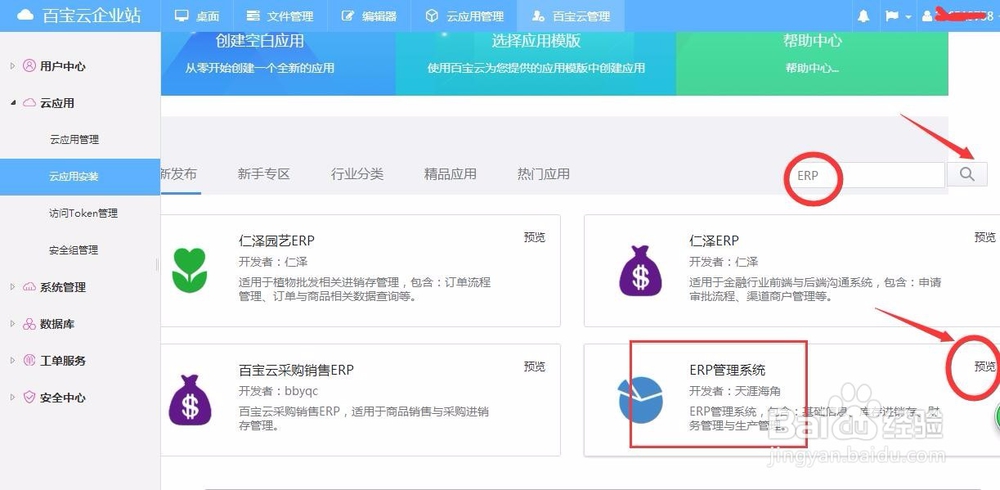Open the 百宝云管理 tab
This screenshot has width=1000, height=490.
(x=571, y=16)
